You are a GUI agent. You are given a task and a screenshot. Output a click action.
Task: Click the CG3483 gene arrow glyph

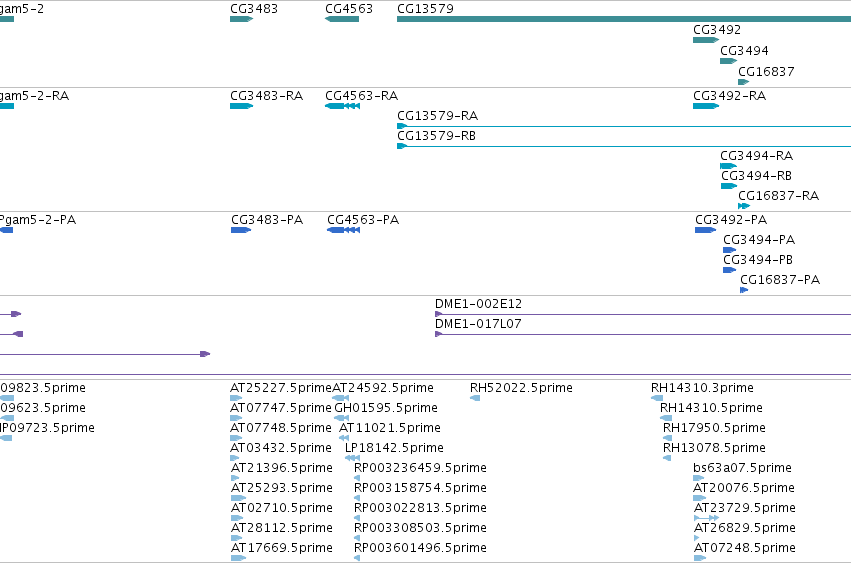pos(242,20)
